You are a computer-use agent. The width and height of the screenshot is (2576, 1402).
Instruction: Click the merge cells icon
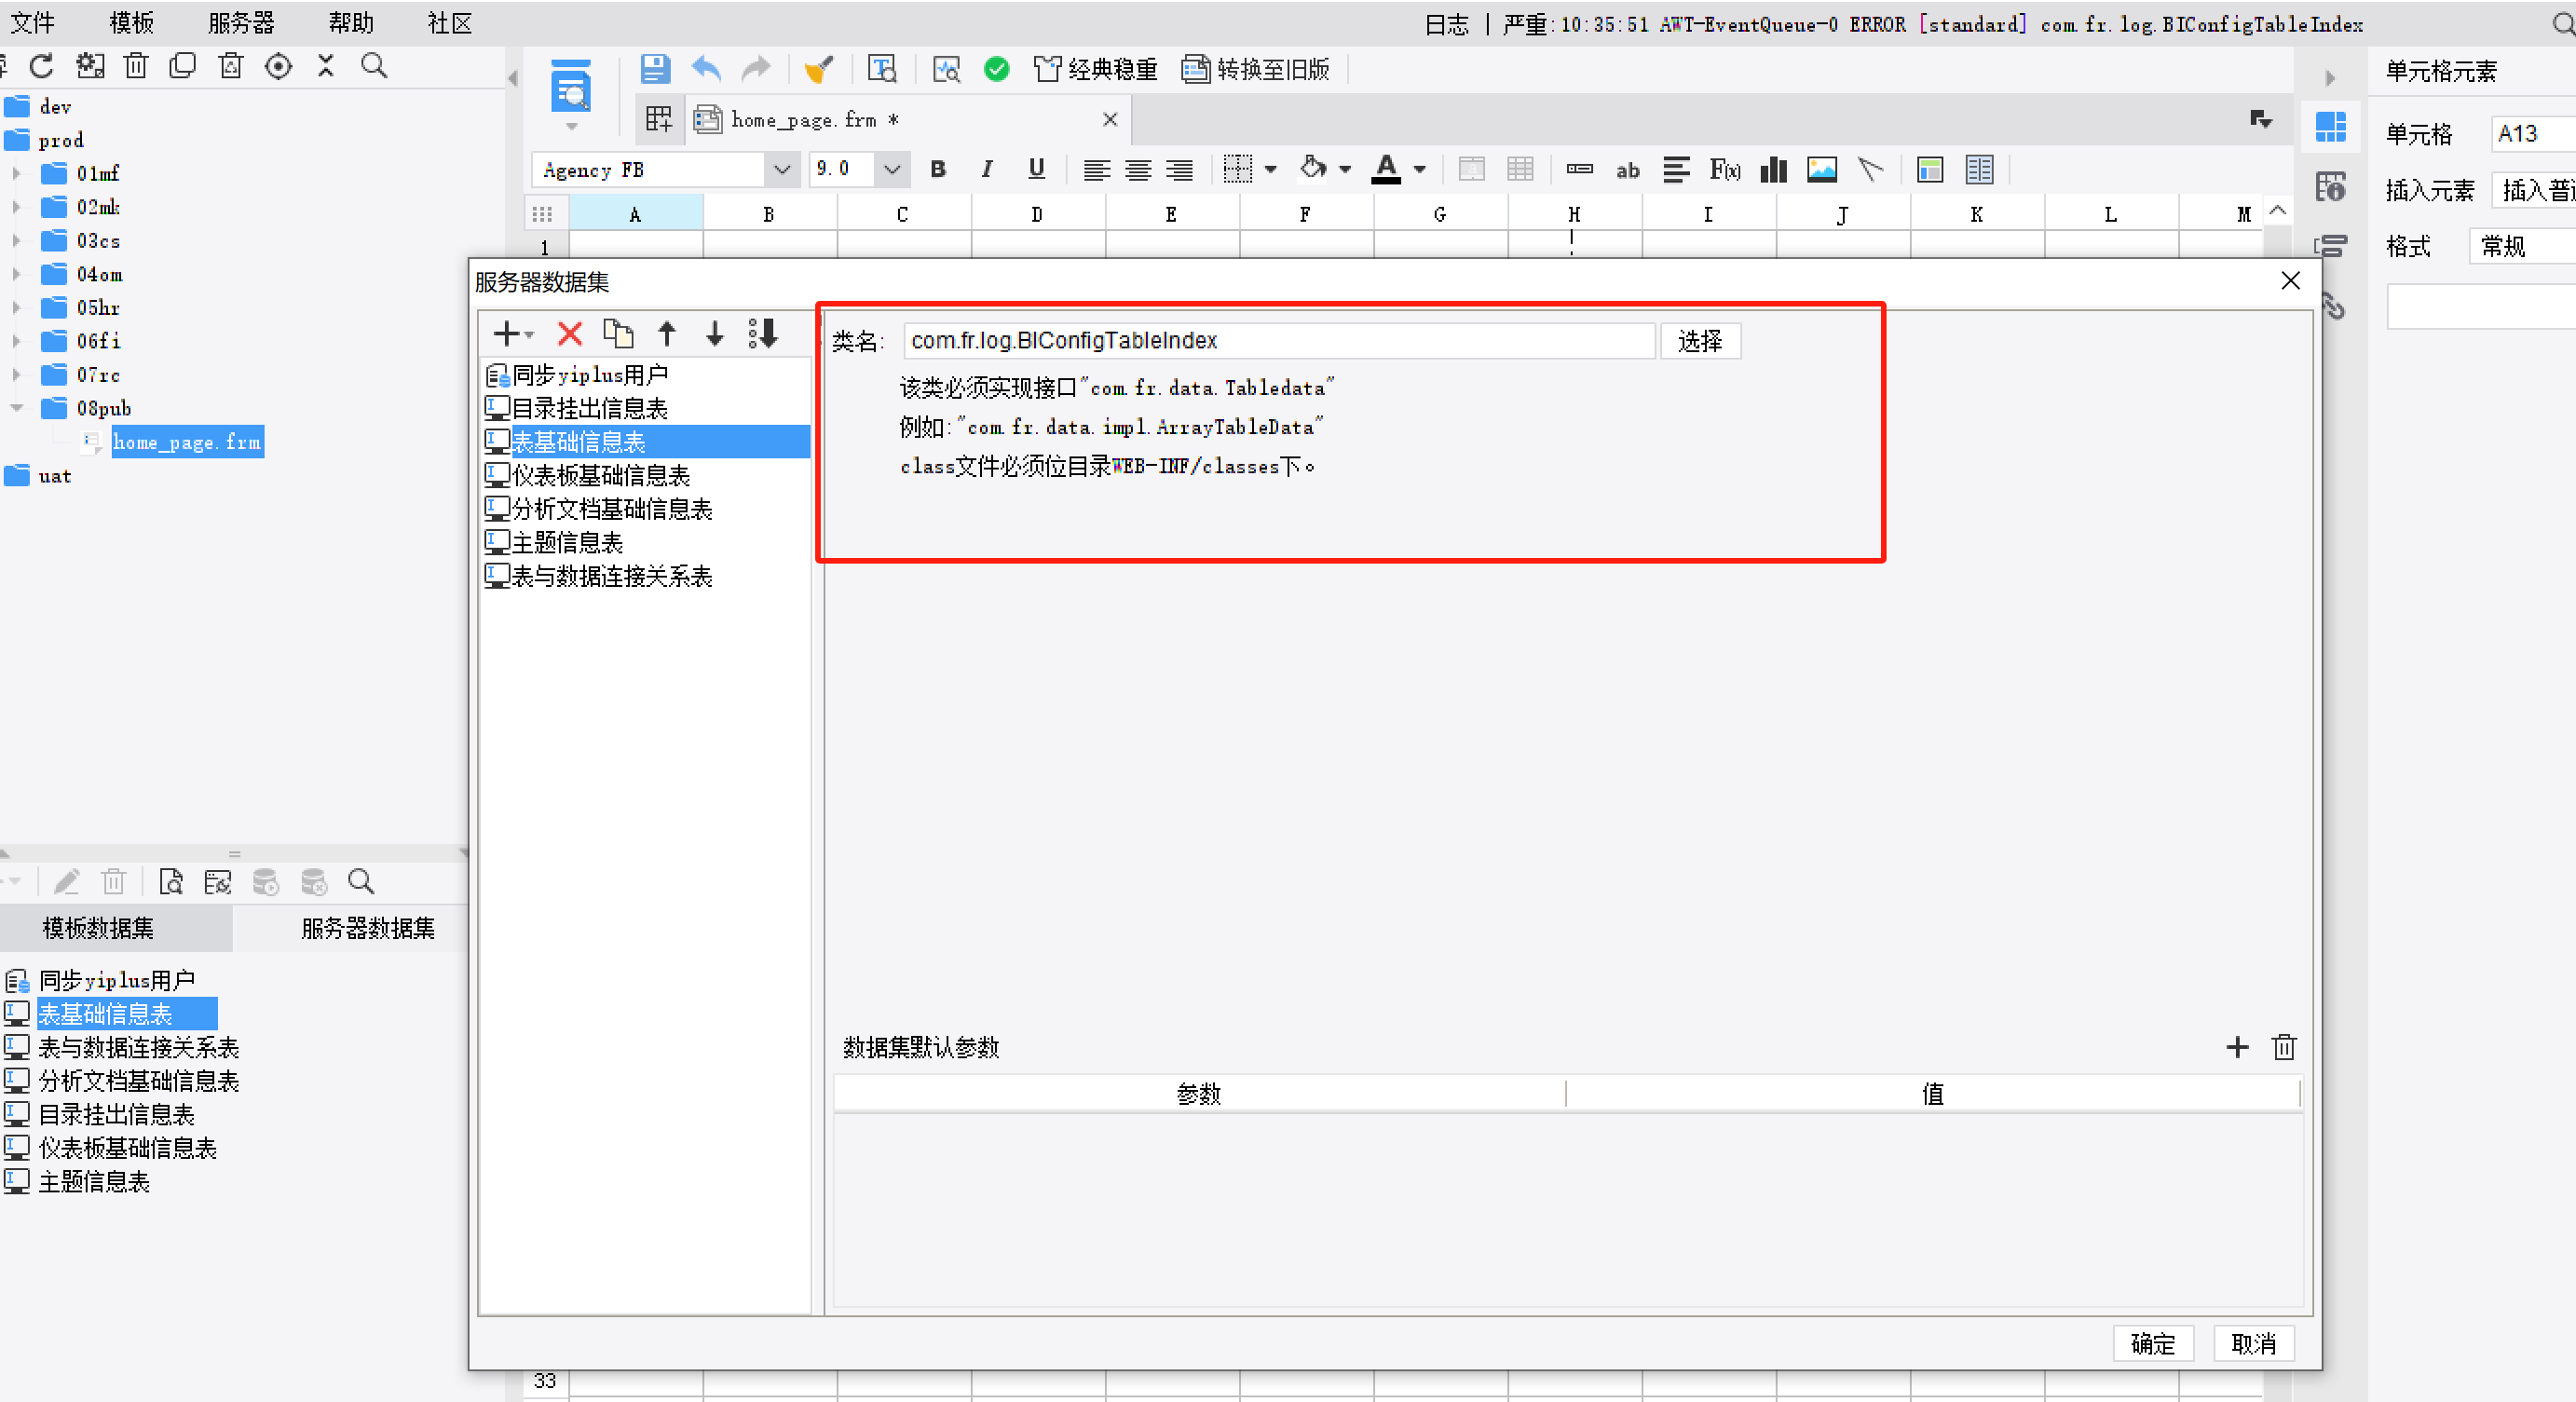point(1471,169)
